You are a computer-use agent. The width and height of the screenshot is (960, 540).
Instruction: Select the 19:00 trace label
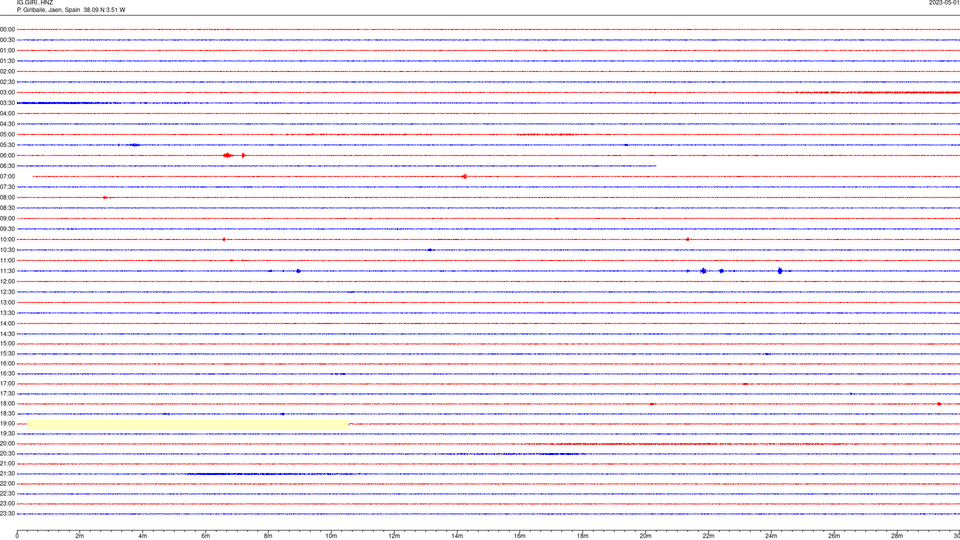click(7, 424)
